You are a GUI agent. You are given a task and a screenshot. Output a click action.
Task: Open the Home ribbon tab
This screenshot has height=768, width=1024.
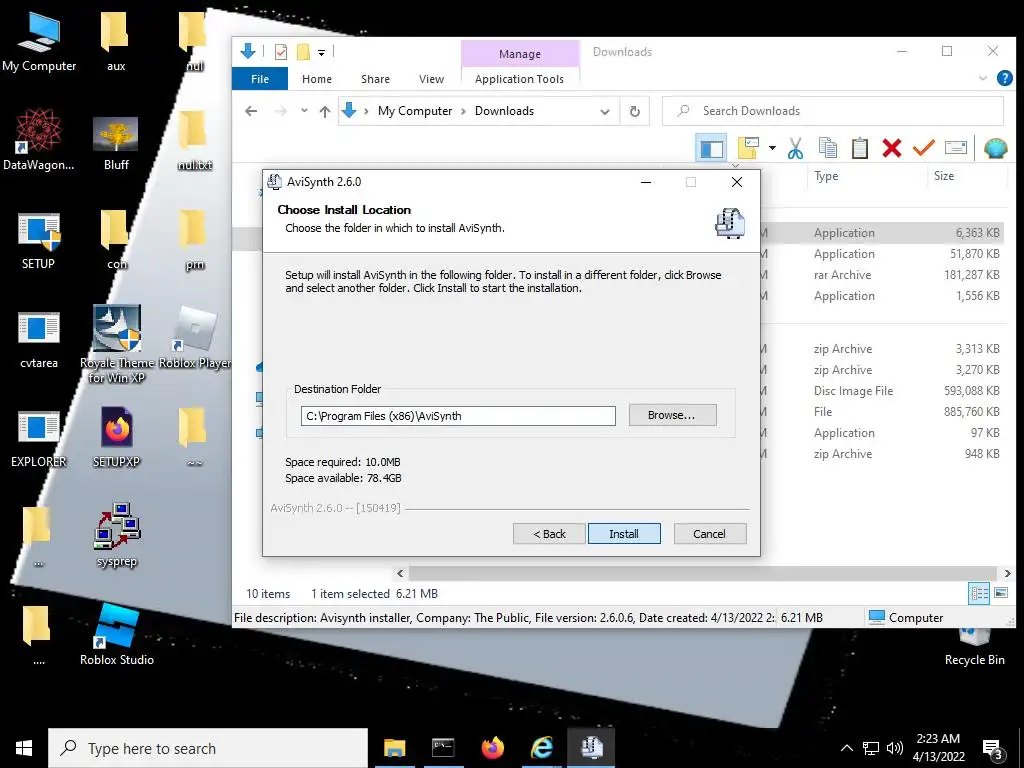click(317, 78)
